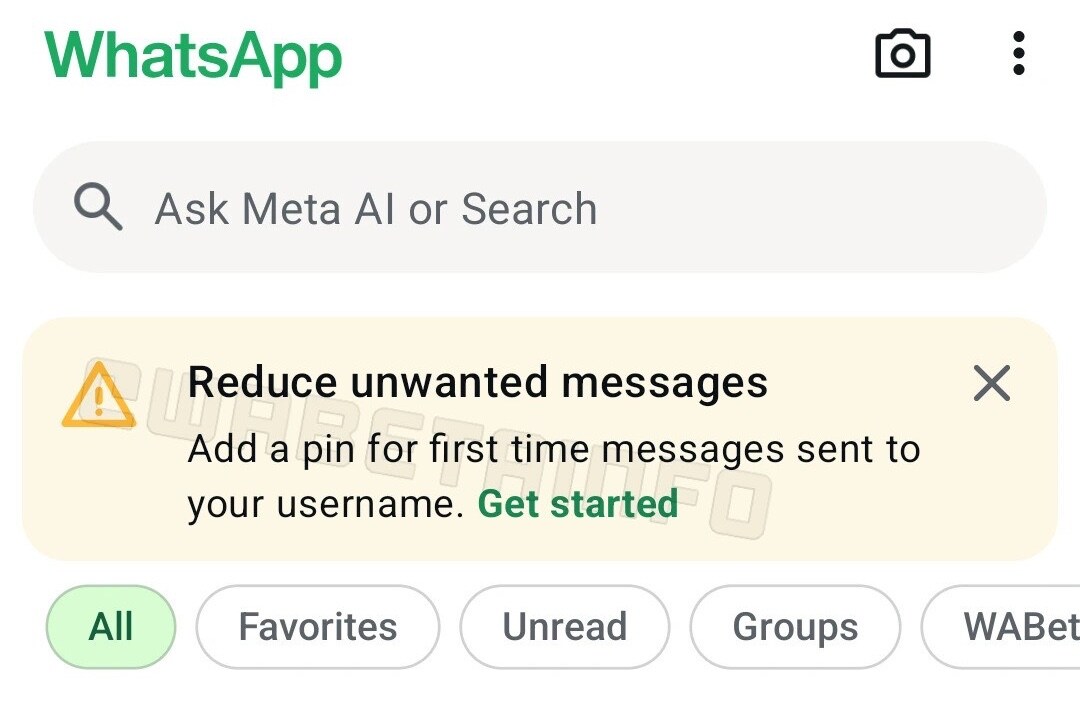Filter chats by Groups
This screenshot has height=713, width=1080.
pyautogui.click(x=795, y=627)
